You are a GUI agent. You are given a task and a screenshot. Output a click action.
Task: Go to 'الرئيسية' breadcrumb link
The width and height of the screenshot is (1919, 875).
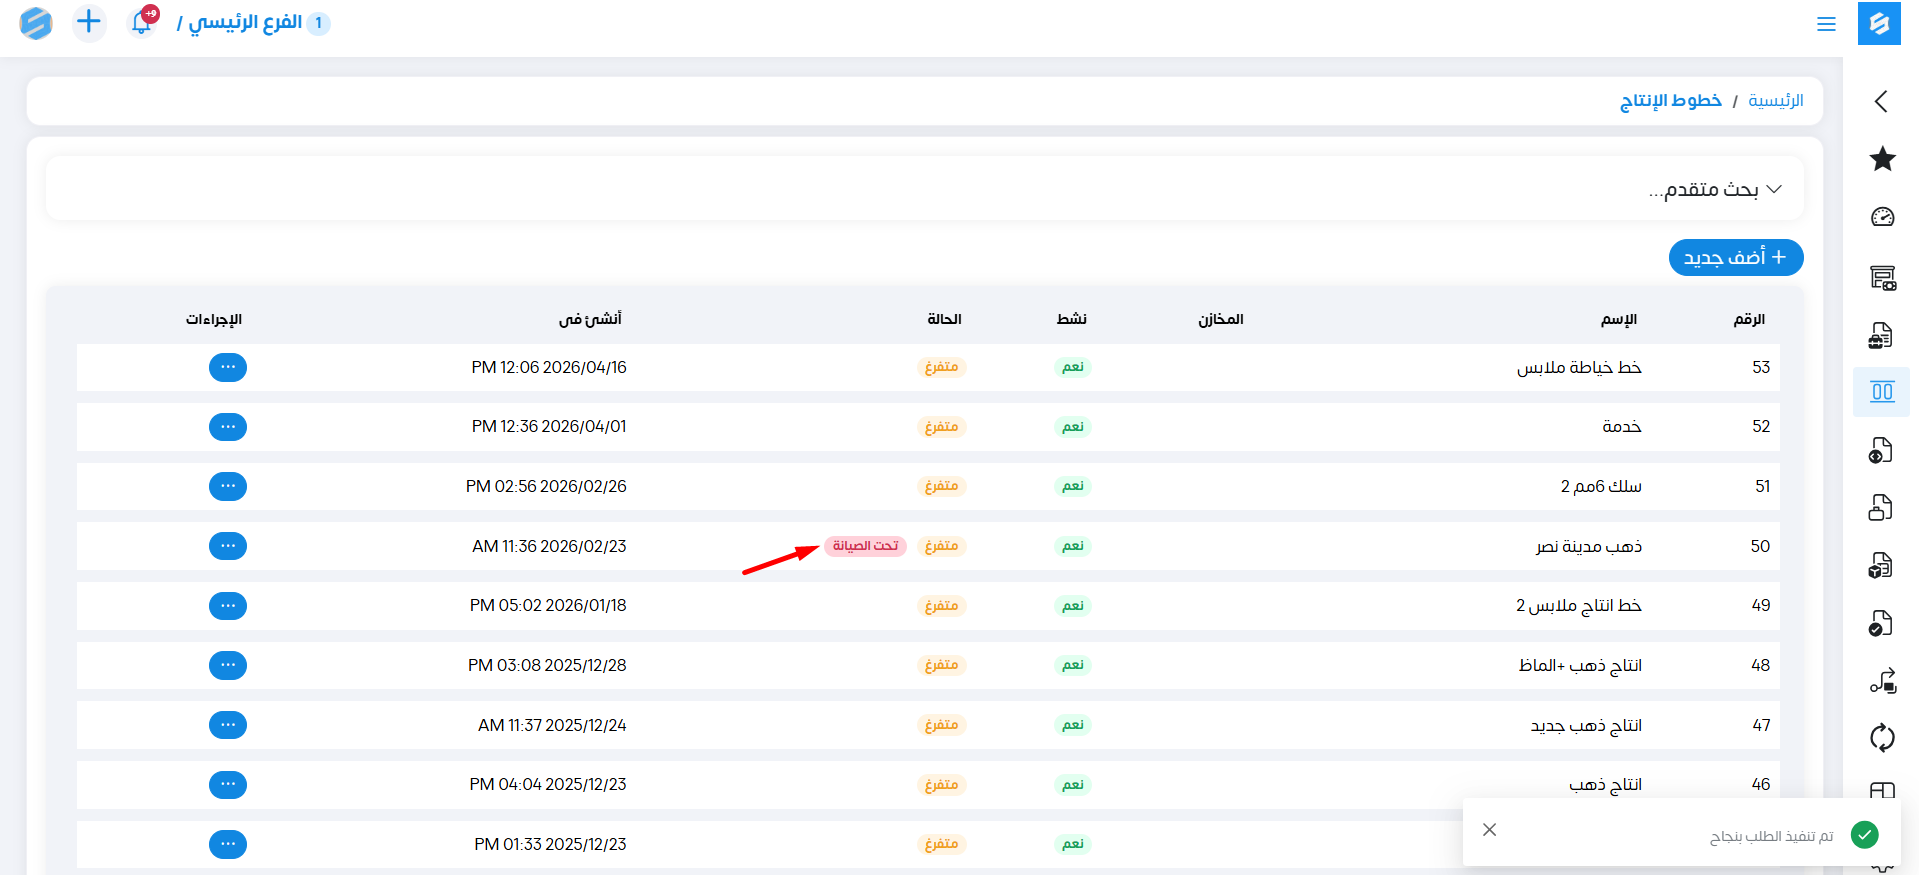[x=1775, y=101]
